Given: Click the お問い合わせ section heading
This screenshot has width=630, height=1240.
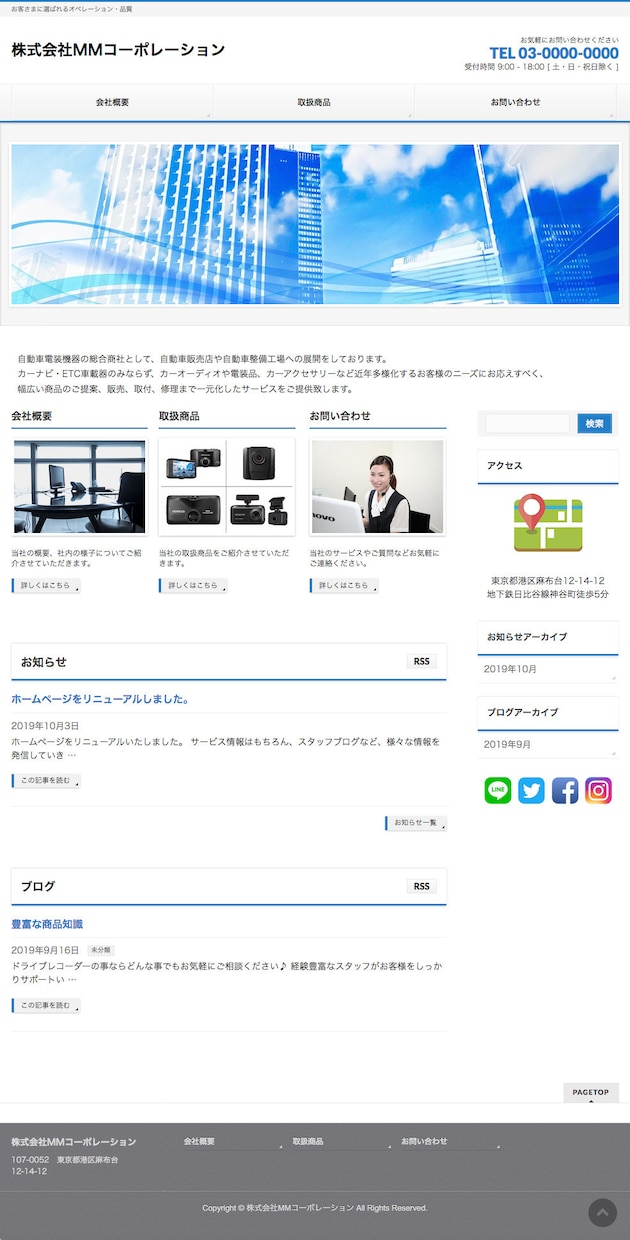Looking at the screenshot, I should coord(340,416).
